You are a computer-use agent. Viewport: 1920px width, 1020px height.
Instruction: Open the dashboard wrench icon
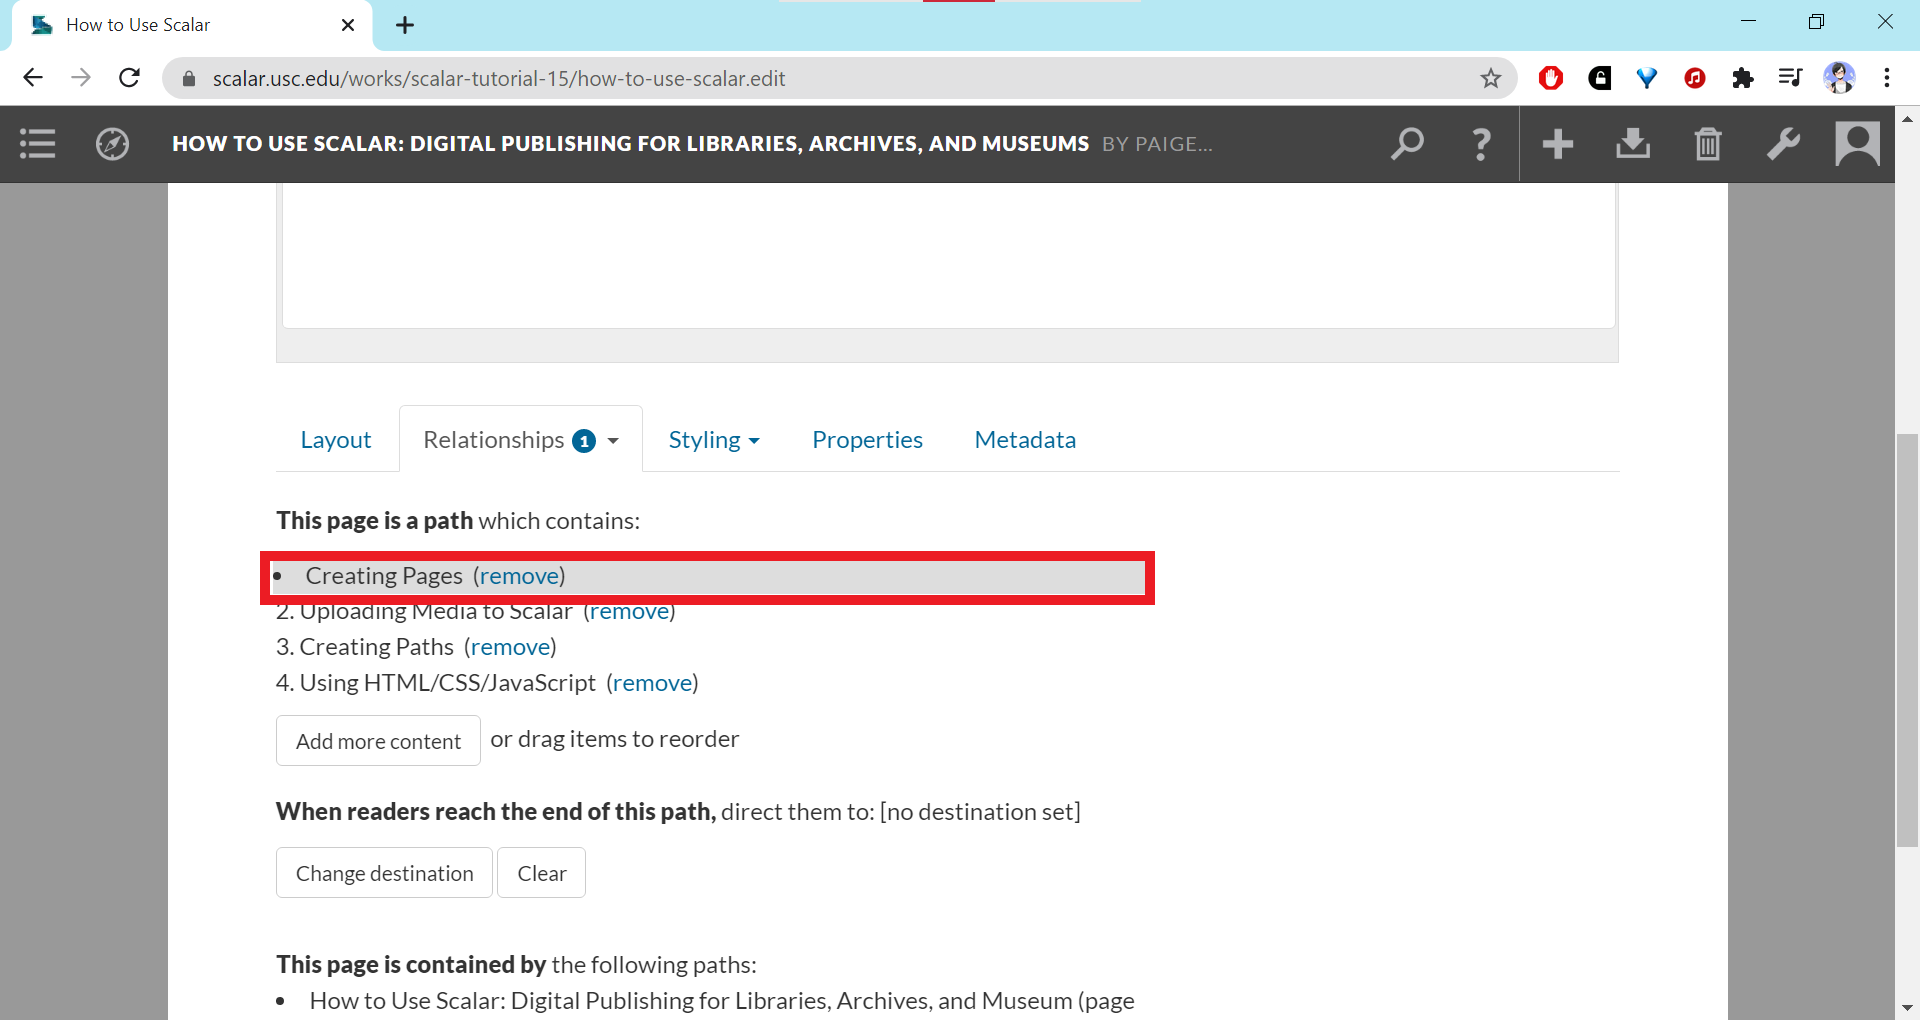[1783, 144]
